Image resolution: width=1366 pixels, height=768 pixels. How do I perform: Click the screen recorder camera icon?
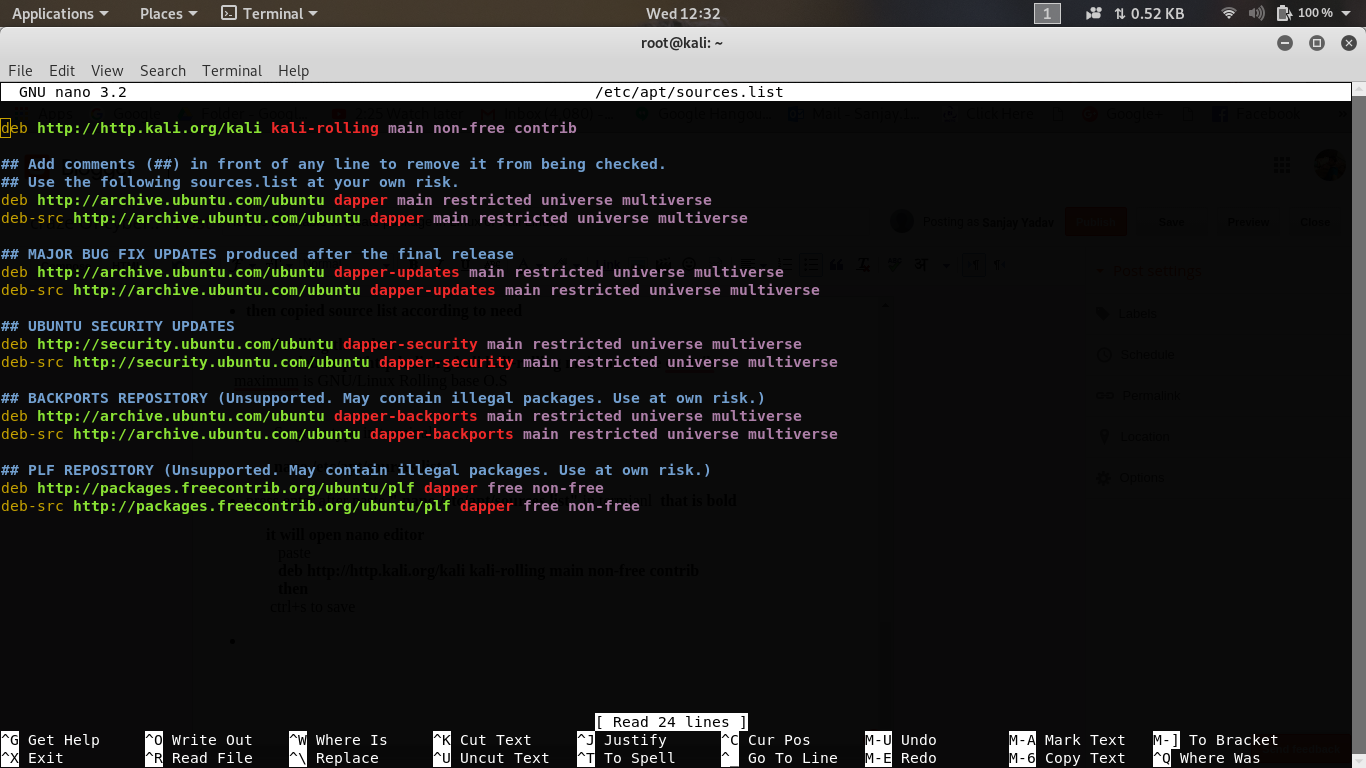pyautogui.click(x=1094, y=13)
